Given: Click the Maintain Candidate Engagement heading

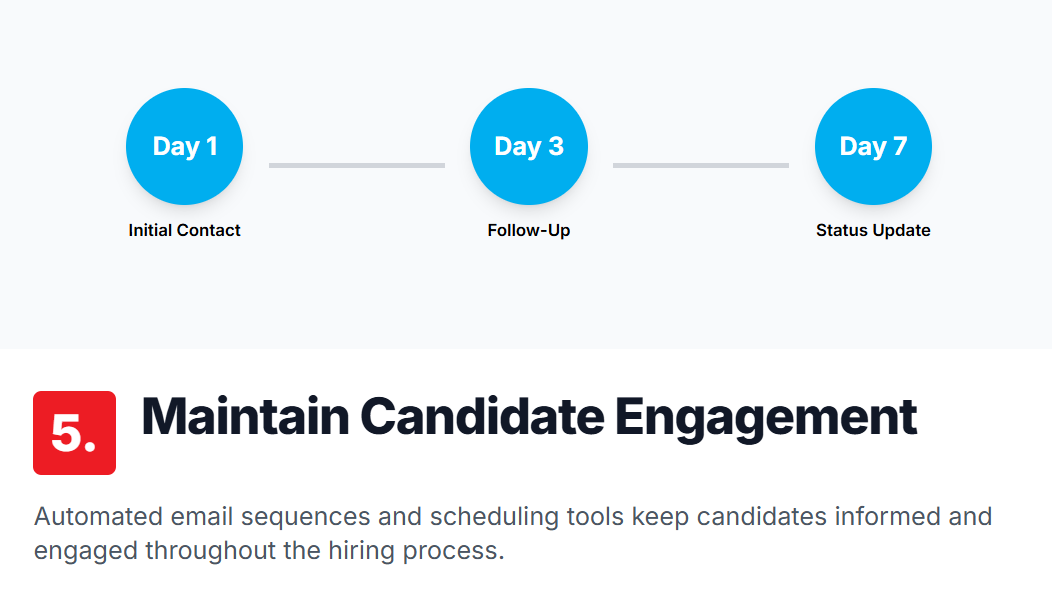Looking at the screenshot, I should point(529,417).
